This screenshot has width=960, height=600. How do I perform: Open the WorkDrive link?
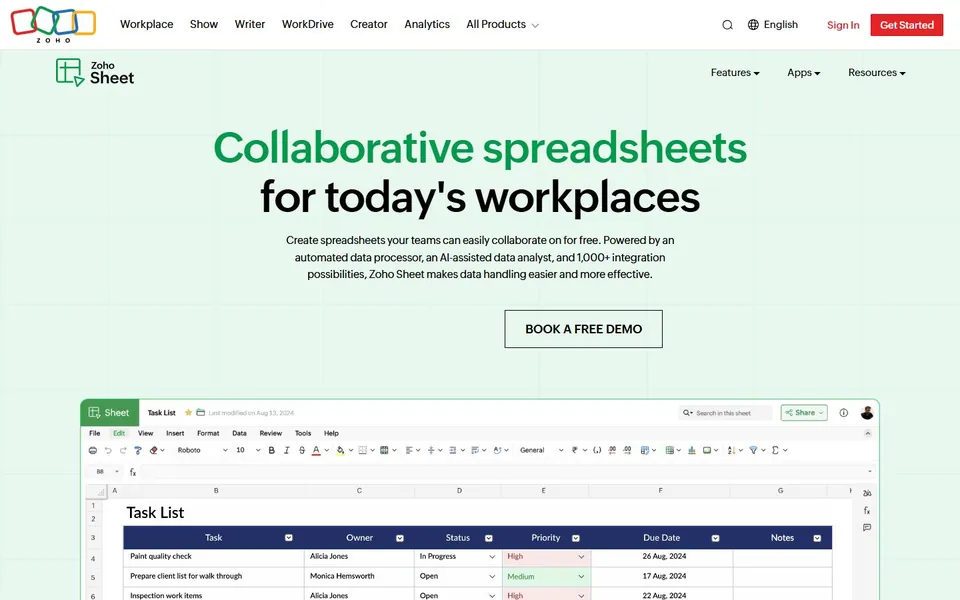pyautogui.click(x=307, y=24)
